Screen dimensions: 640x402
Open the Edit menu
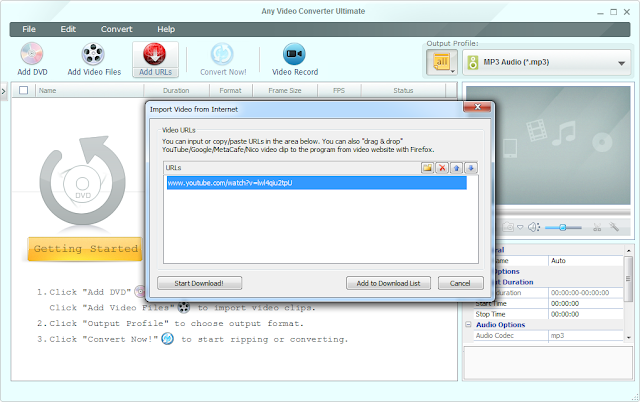click(x=68, y=29)
